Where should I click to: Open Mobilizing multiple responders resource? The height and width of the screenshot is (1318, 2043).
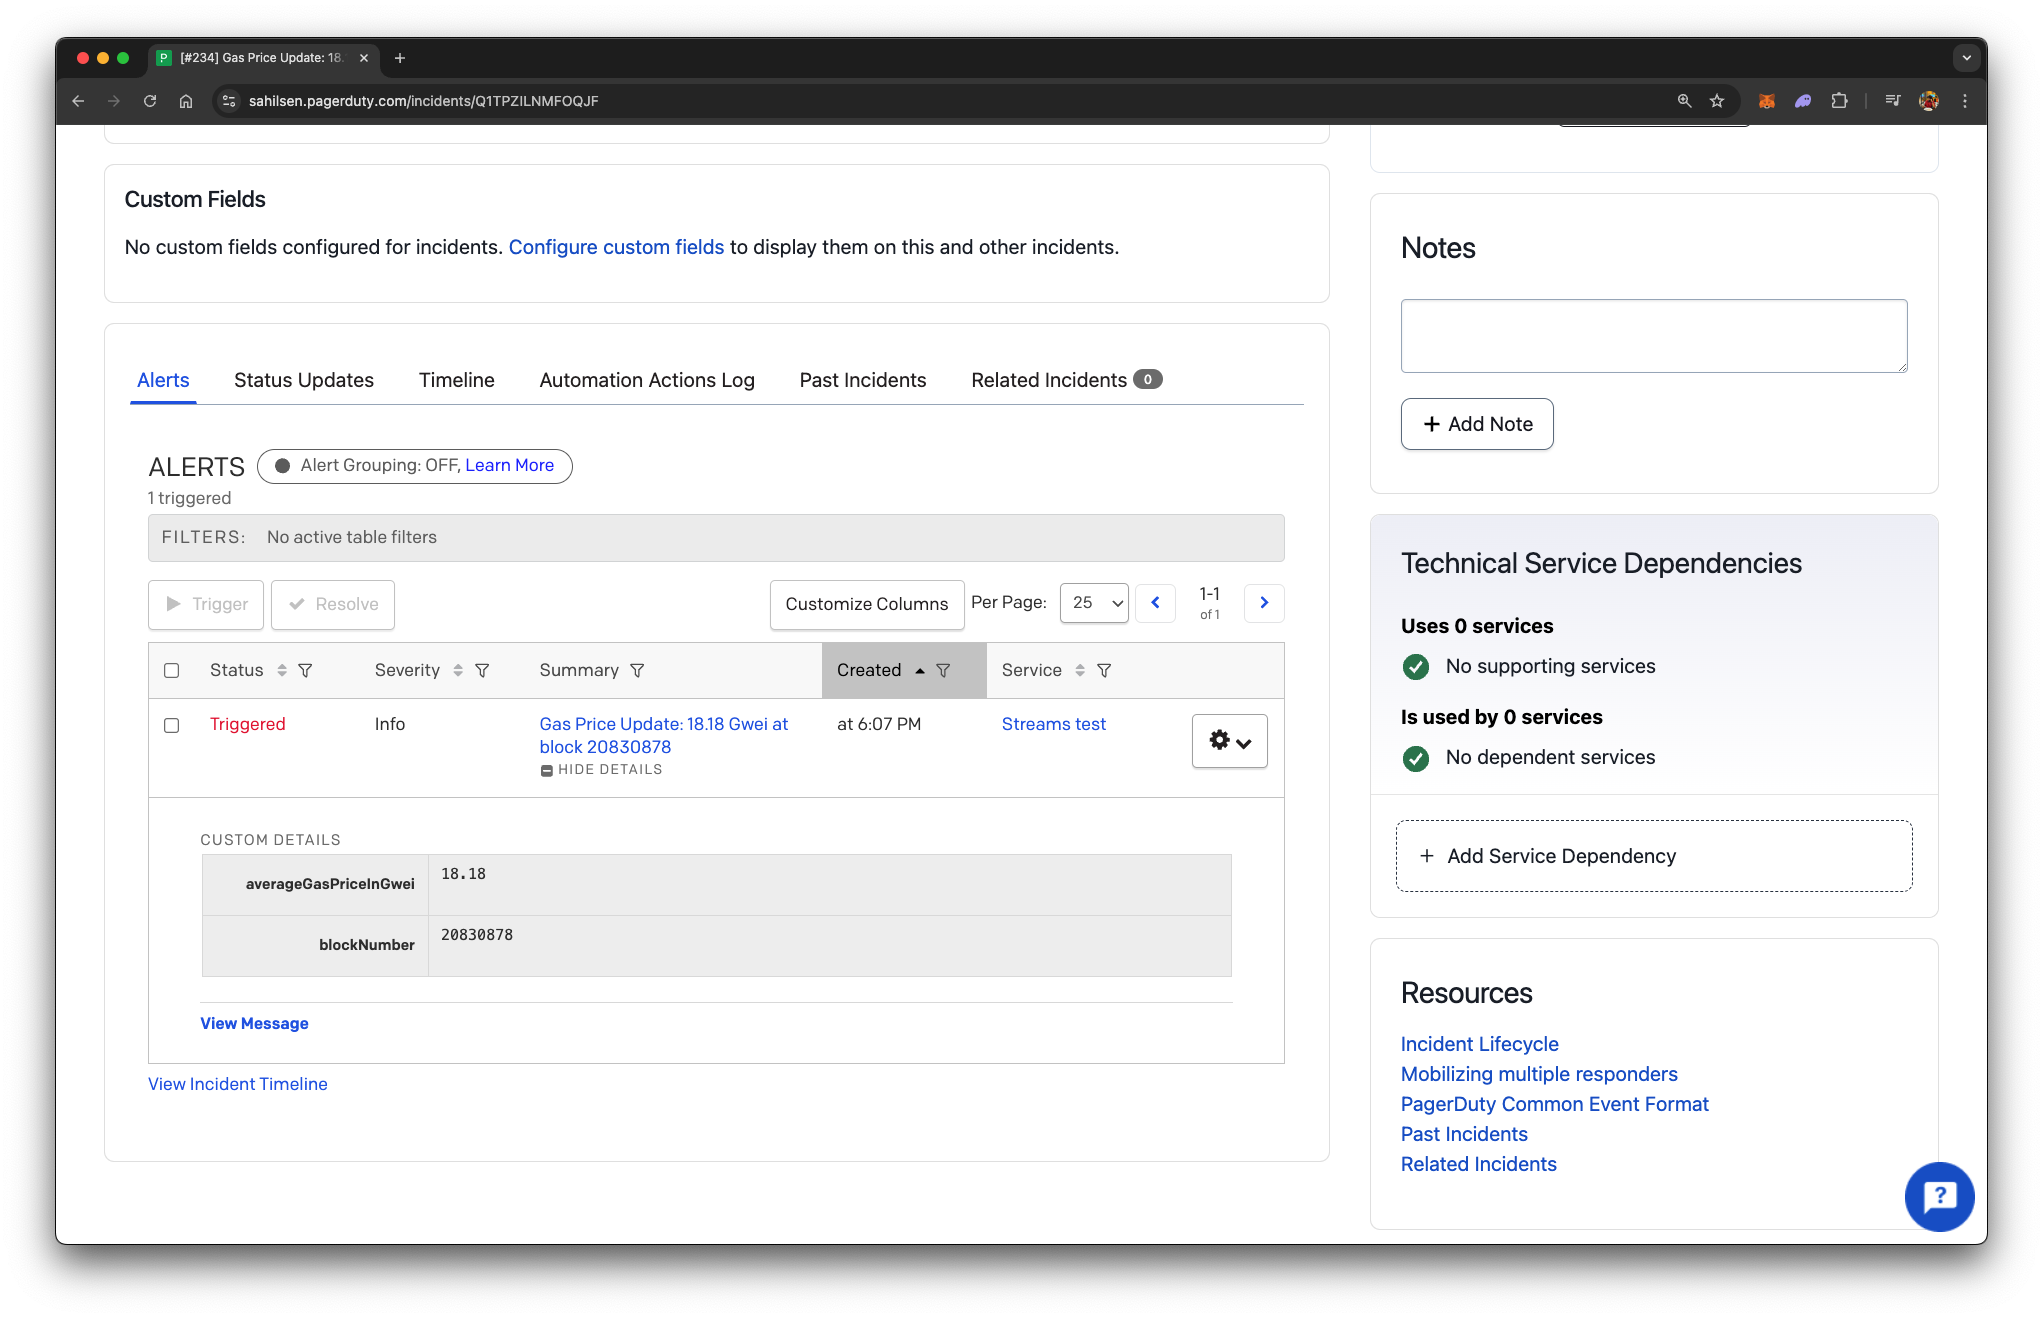[x=1539, y=1074]
